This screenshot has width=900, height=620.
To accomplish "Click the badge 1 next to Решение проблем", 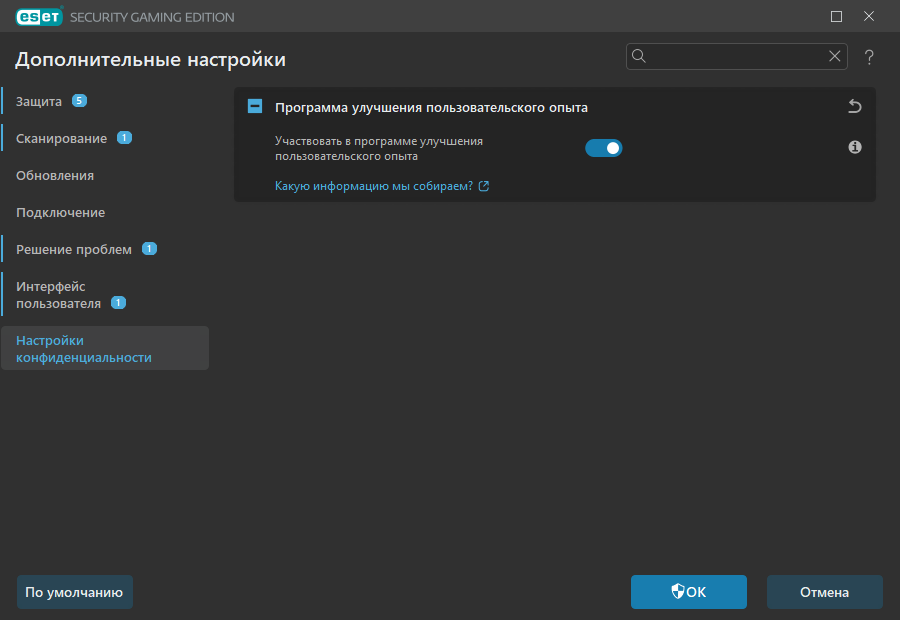I will pyautogui.click(x=149, y=249).
